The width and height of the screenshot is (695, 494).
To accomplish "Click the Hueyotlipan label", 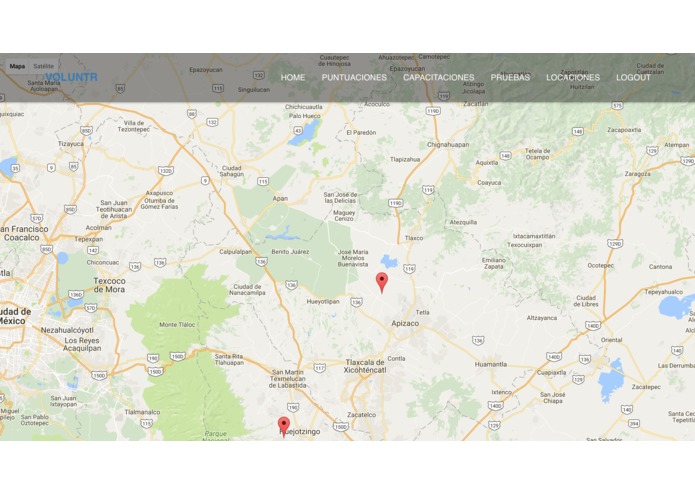I will (323, 301).
